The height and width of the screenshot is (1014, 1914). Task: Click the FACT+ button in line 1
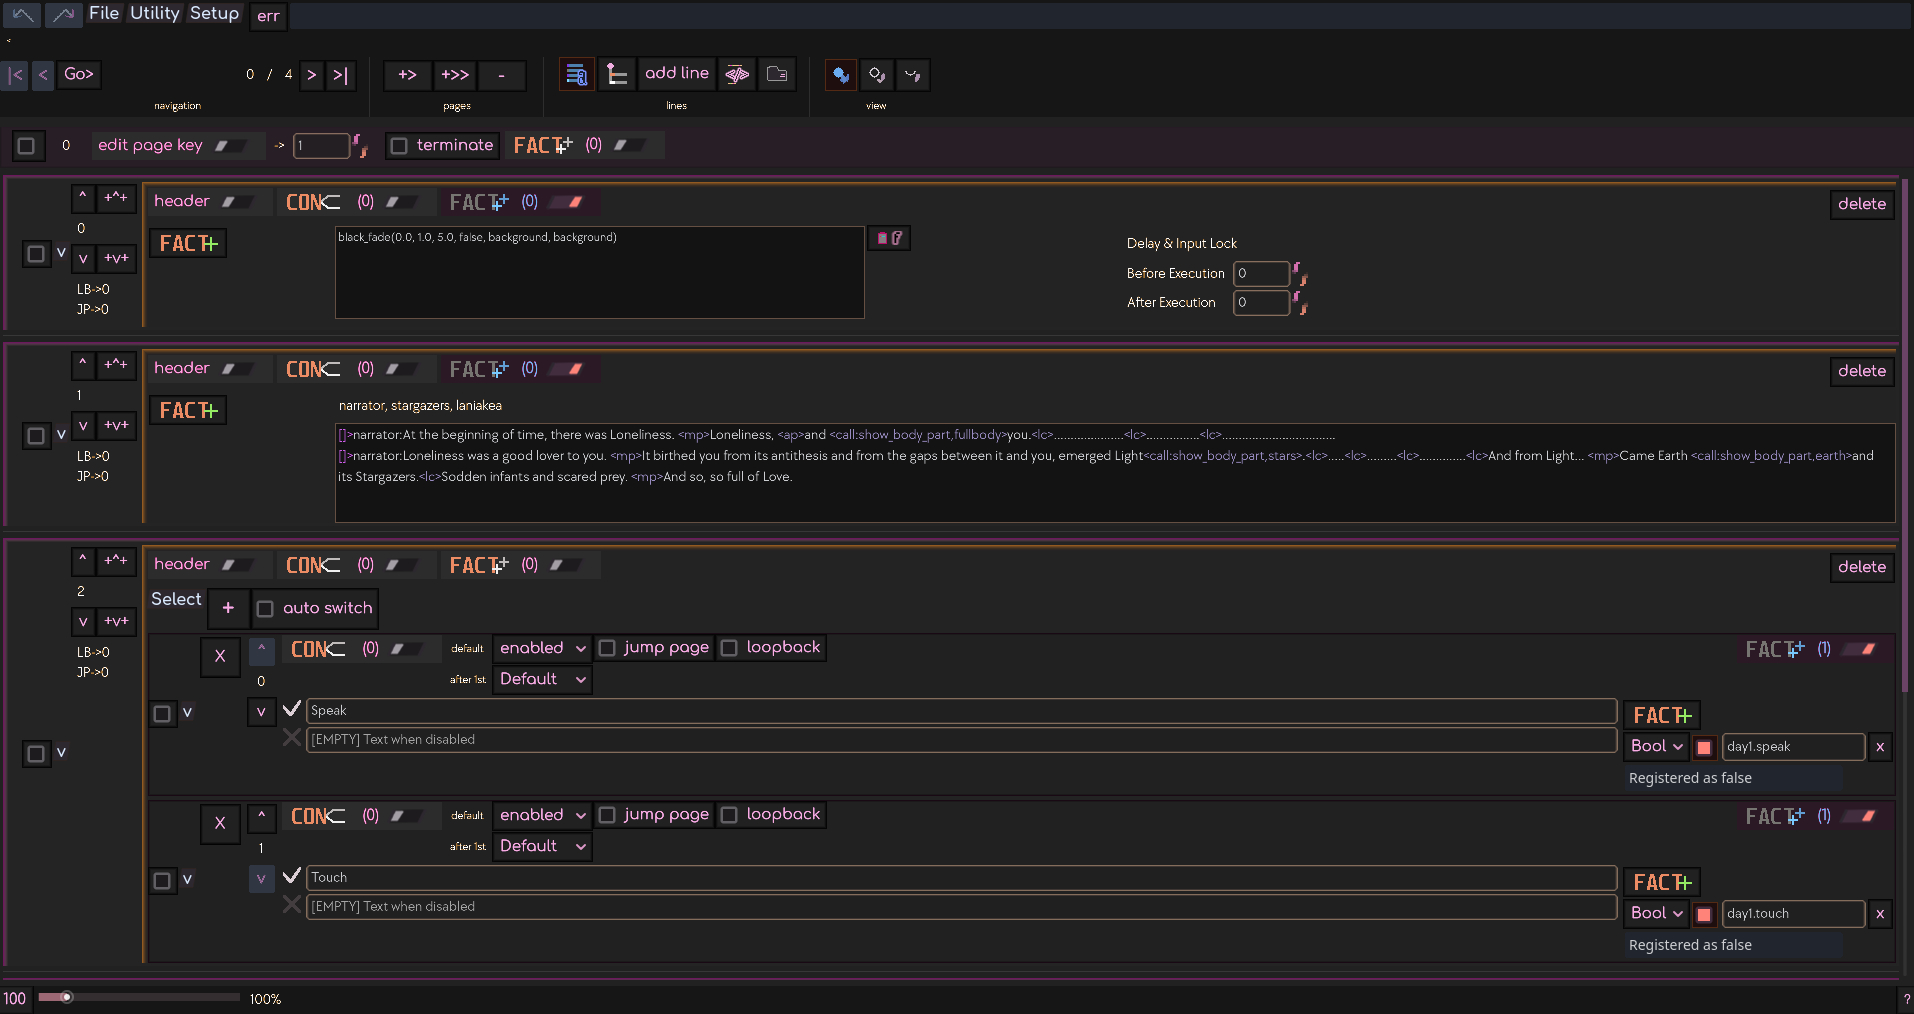(x=188, y=410)
